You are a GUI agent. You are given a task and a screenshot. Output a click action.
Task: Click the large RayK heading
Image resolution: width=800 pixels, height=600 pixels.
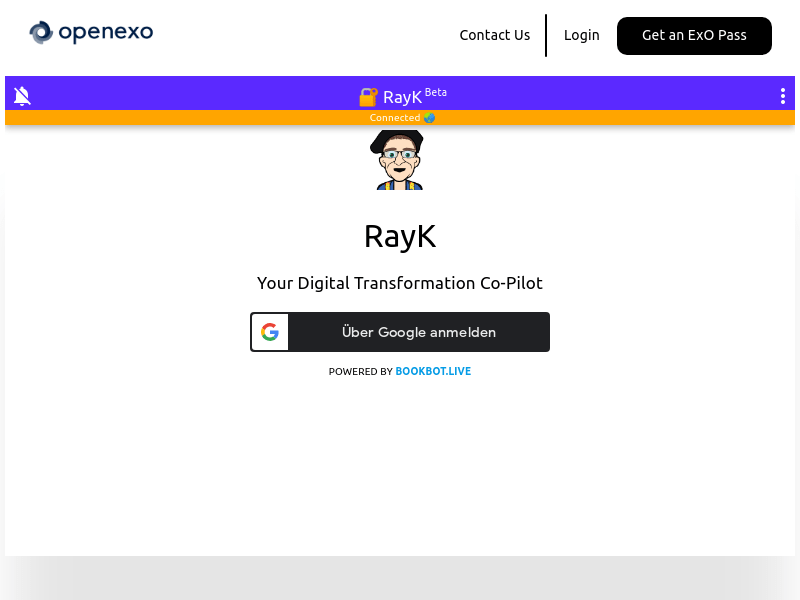point(400,237)
